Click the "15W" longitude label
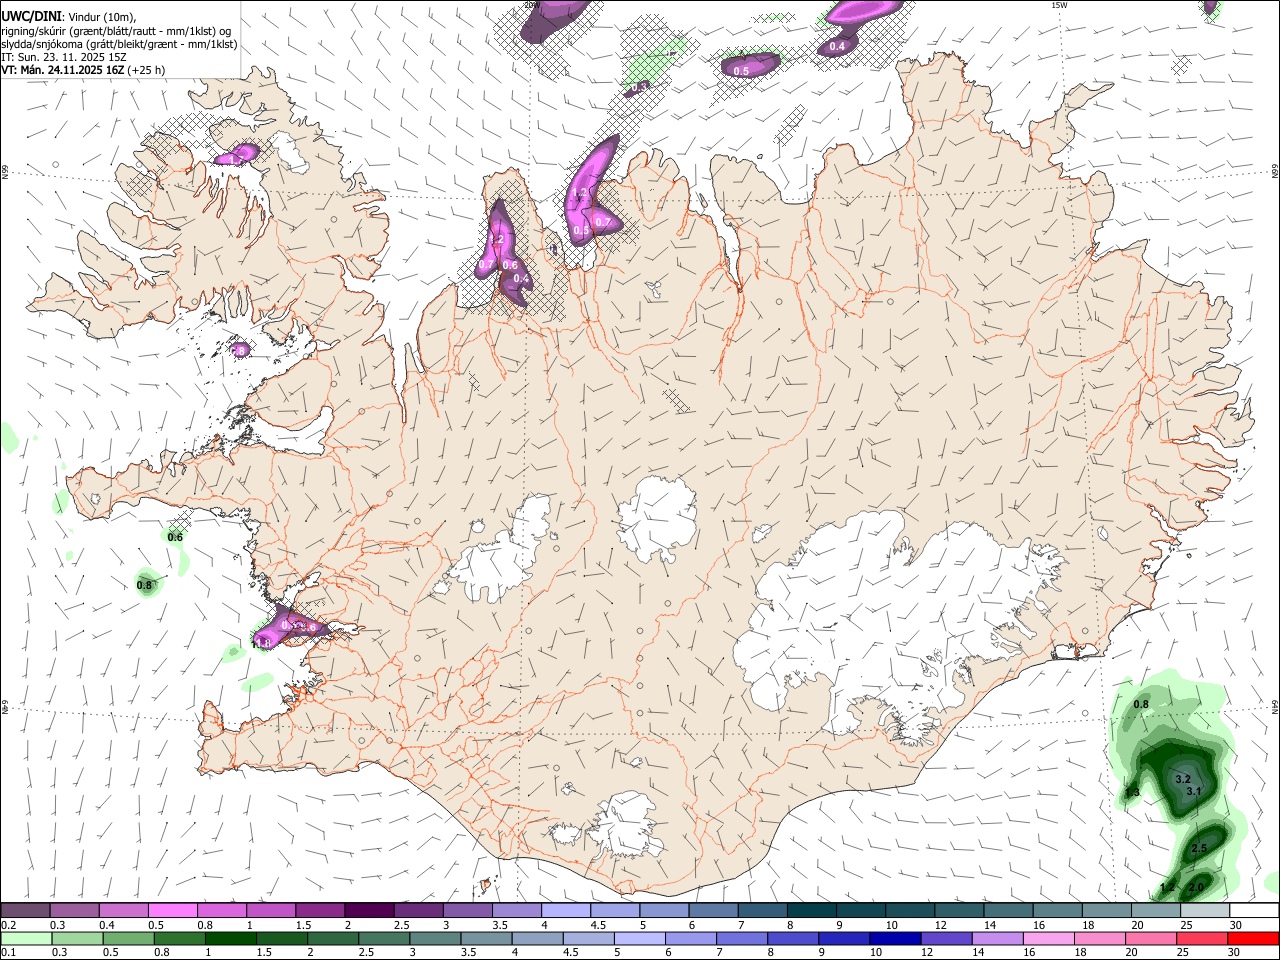 point(1059,5)
